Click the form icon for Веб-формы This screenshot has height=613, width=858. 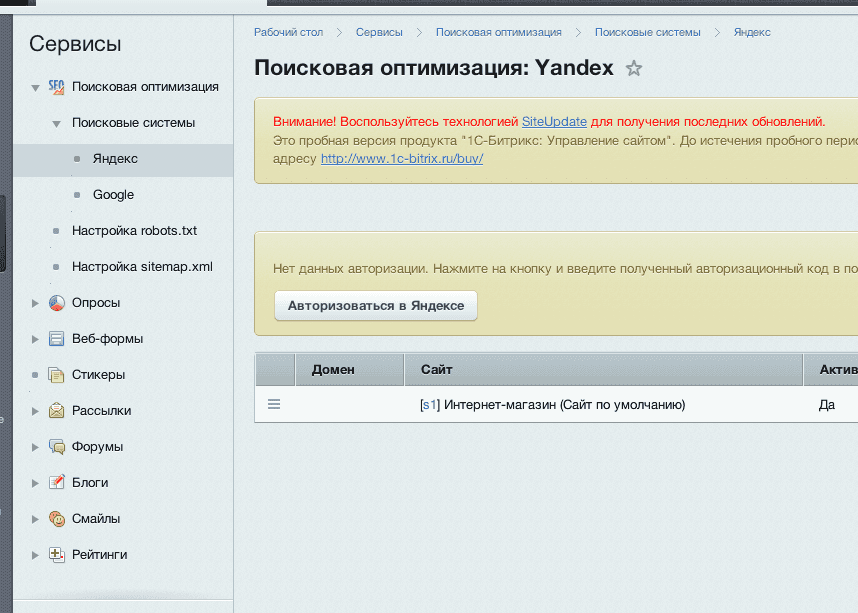pyautogui.click(x=56, y=339)
